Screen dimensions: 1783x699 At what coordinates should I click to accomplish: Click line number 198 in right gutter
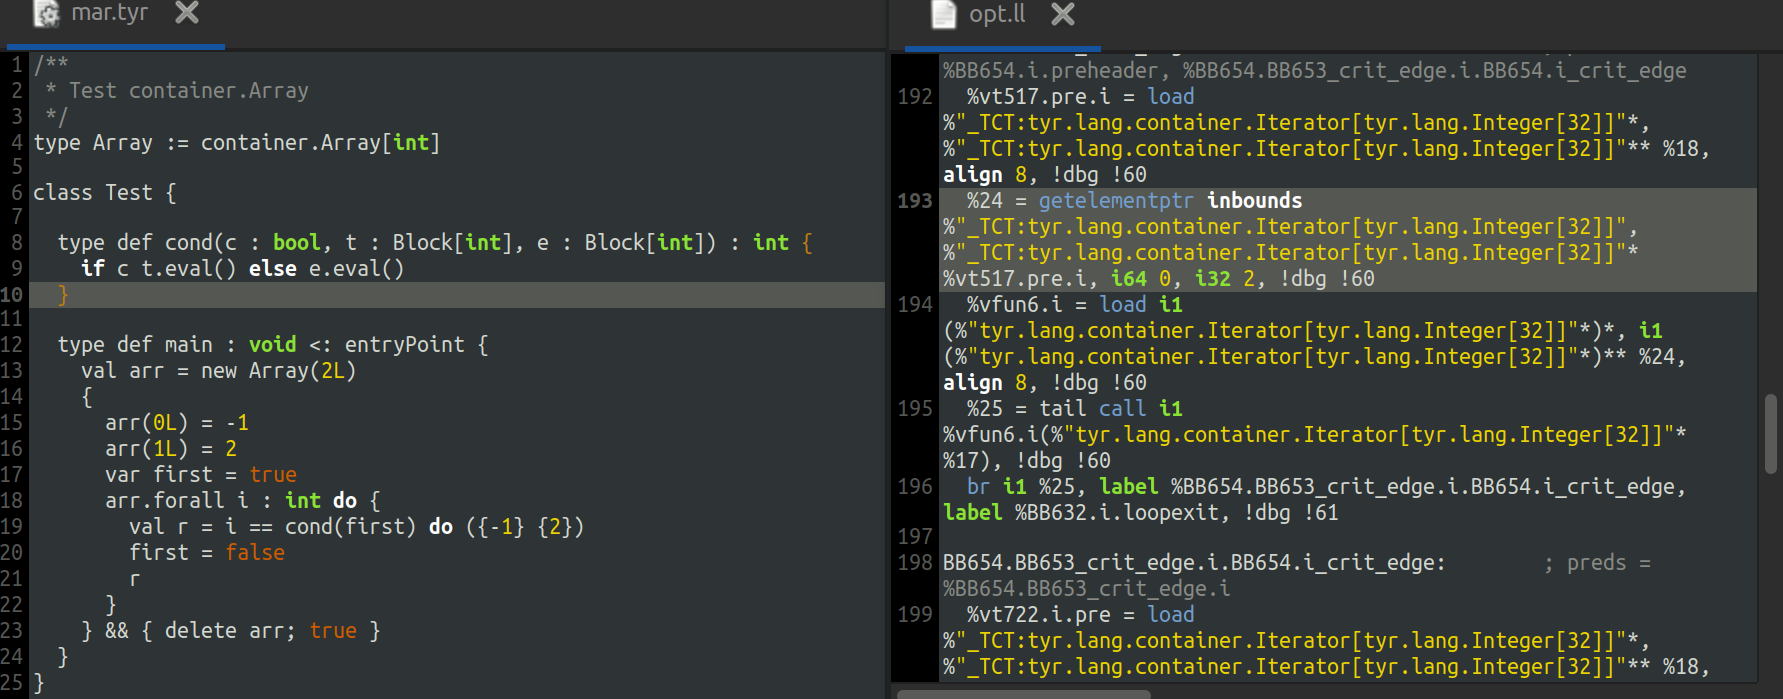click(x=914, y=563)
